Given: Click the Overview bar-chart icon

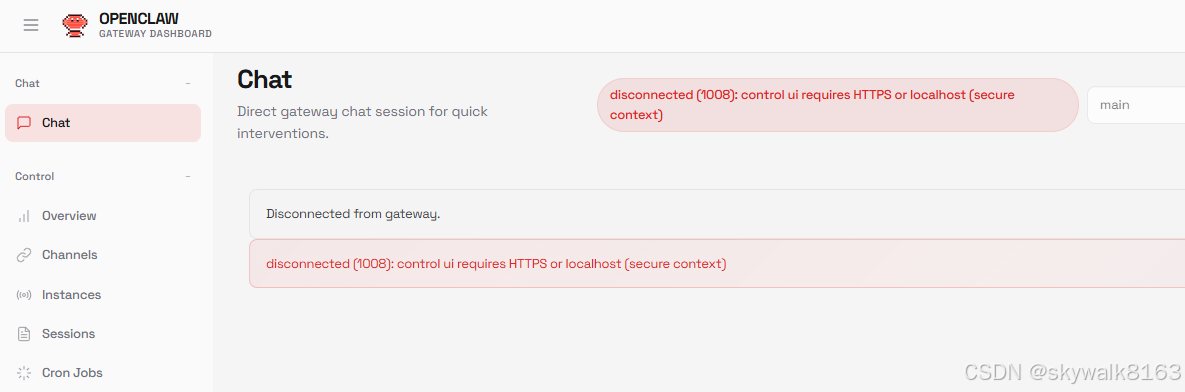Looking at the screenshot, I should (x=24, y=216).
